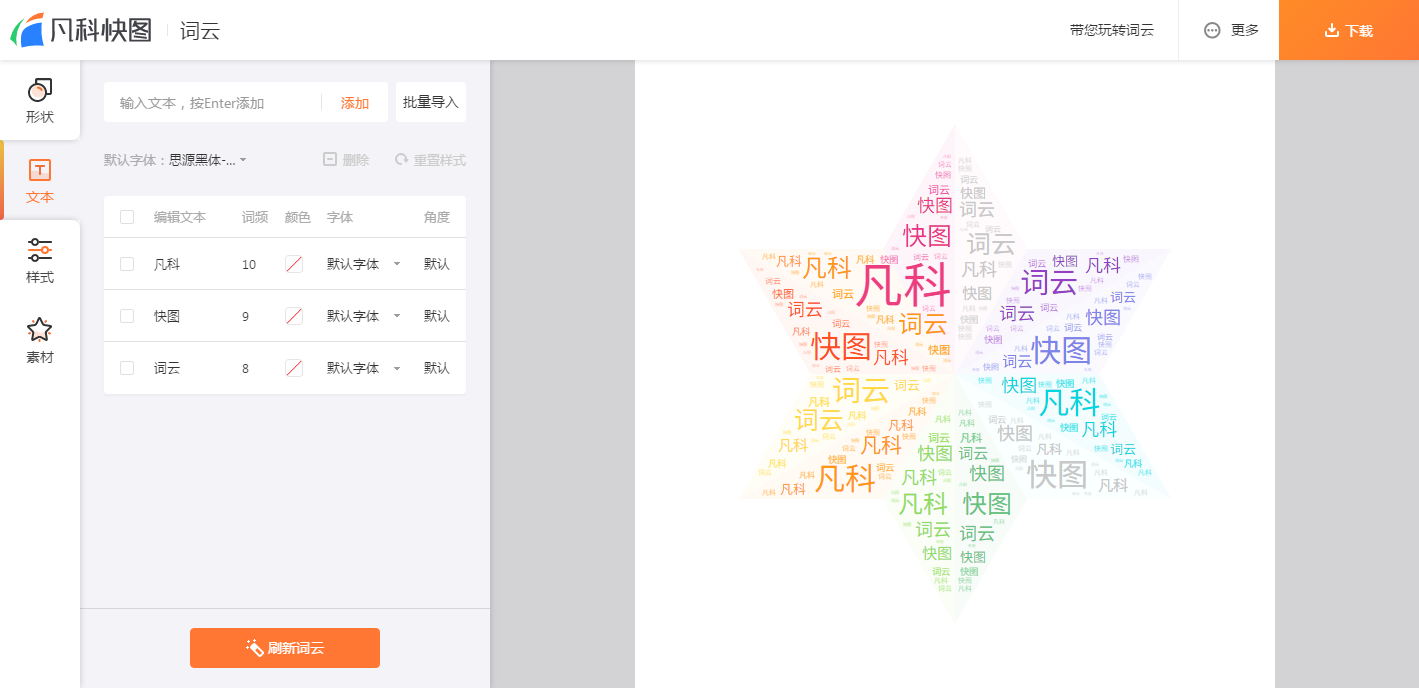The image size is (1419, 688).
Task: Click the 凡科快图 logo
Action: 81,30
